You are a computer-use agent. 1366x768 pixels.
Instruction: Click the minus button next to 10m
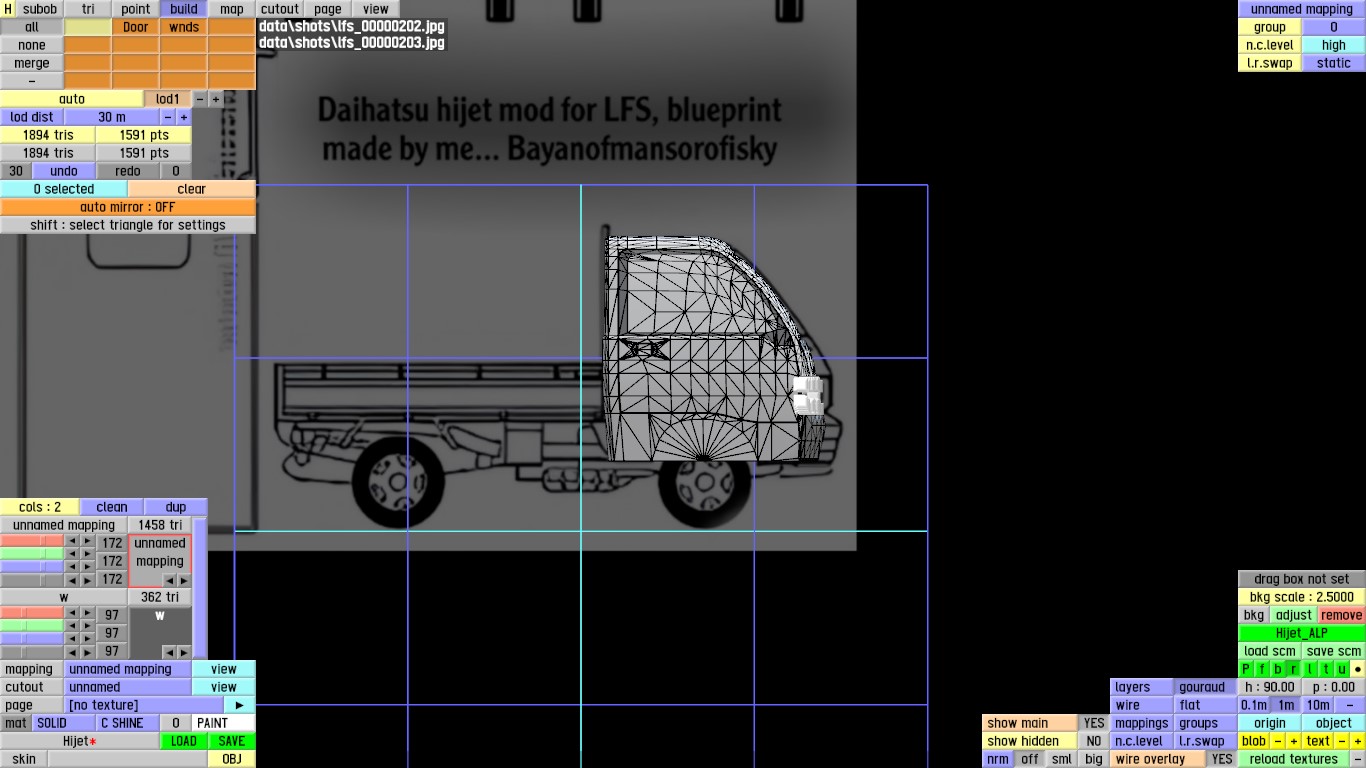[x=1350, y=705]
